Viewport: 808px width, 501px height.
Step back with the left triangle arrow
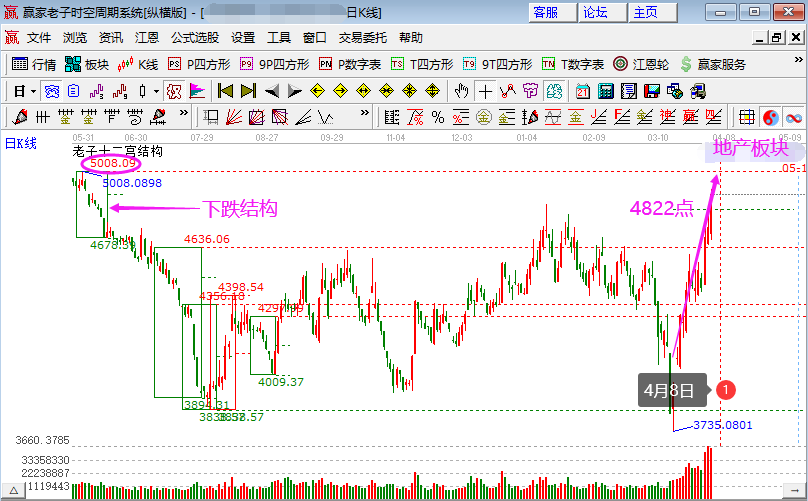tap(272, 92)
